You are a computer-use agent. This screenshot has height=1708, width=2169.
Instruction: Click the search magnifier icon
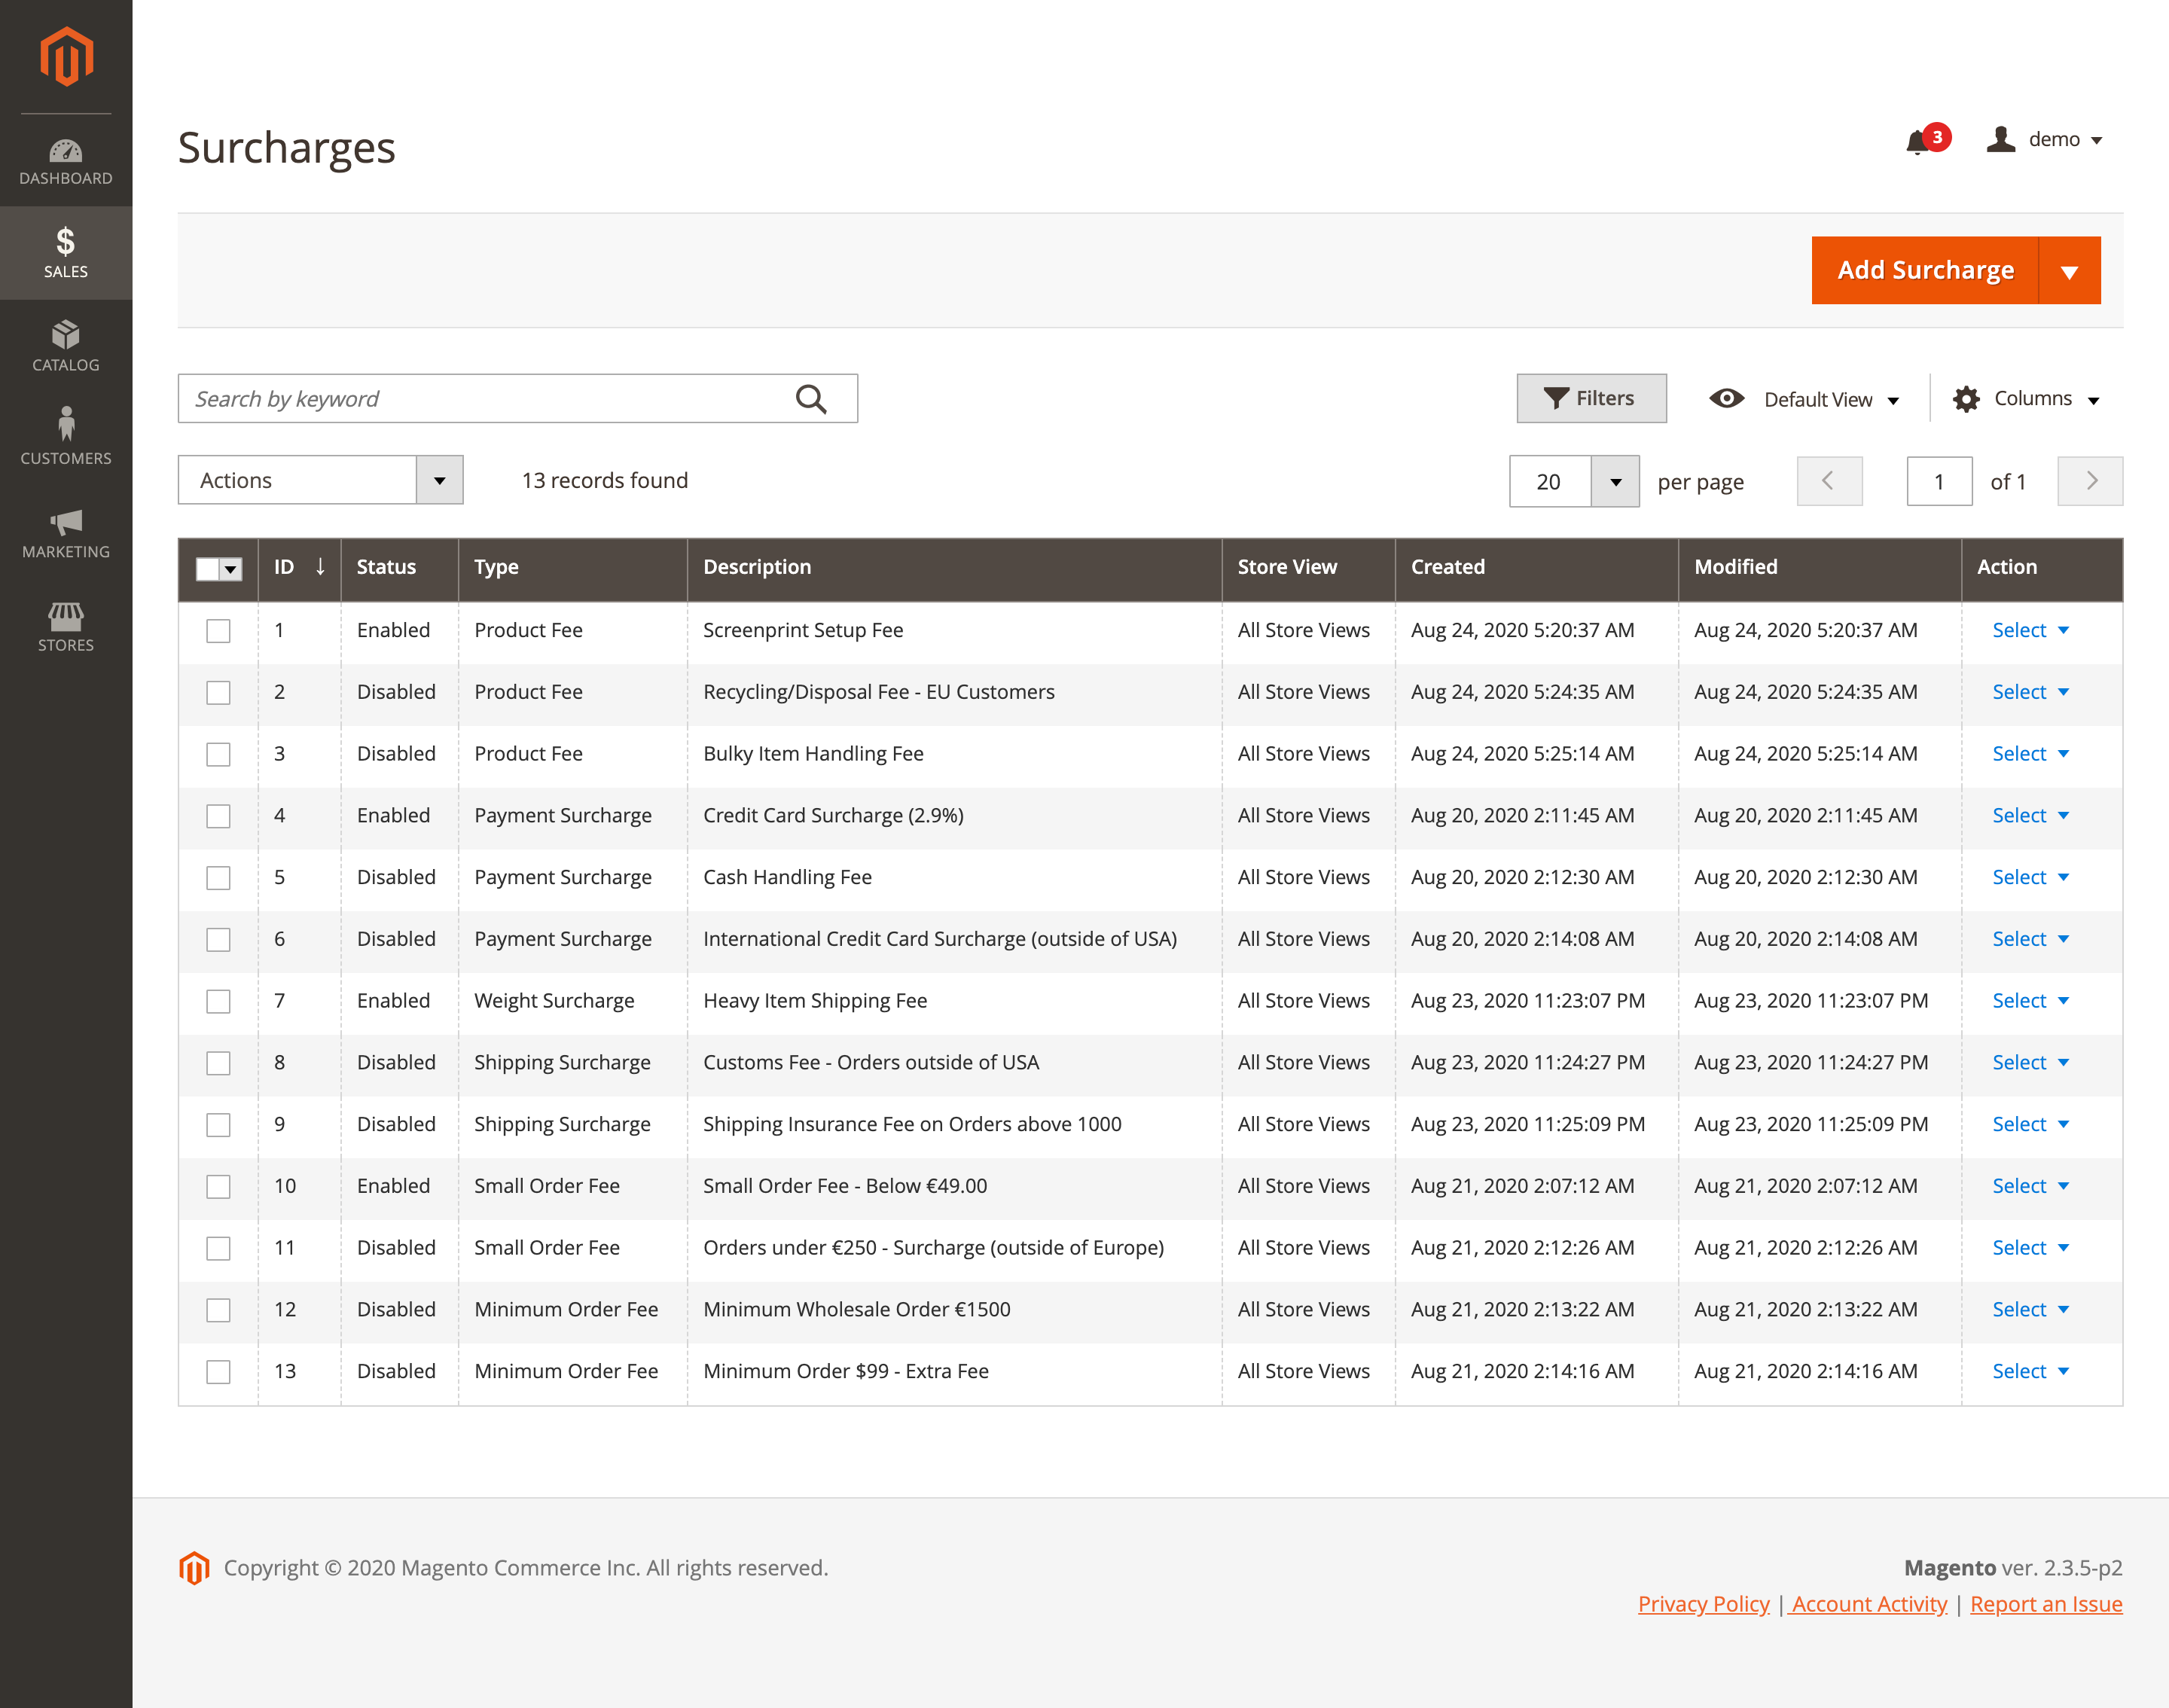(x=811, y=399)
